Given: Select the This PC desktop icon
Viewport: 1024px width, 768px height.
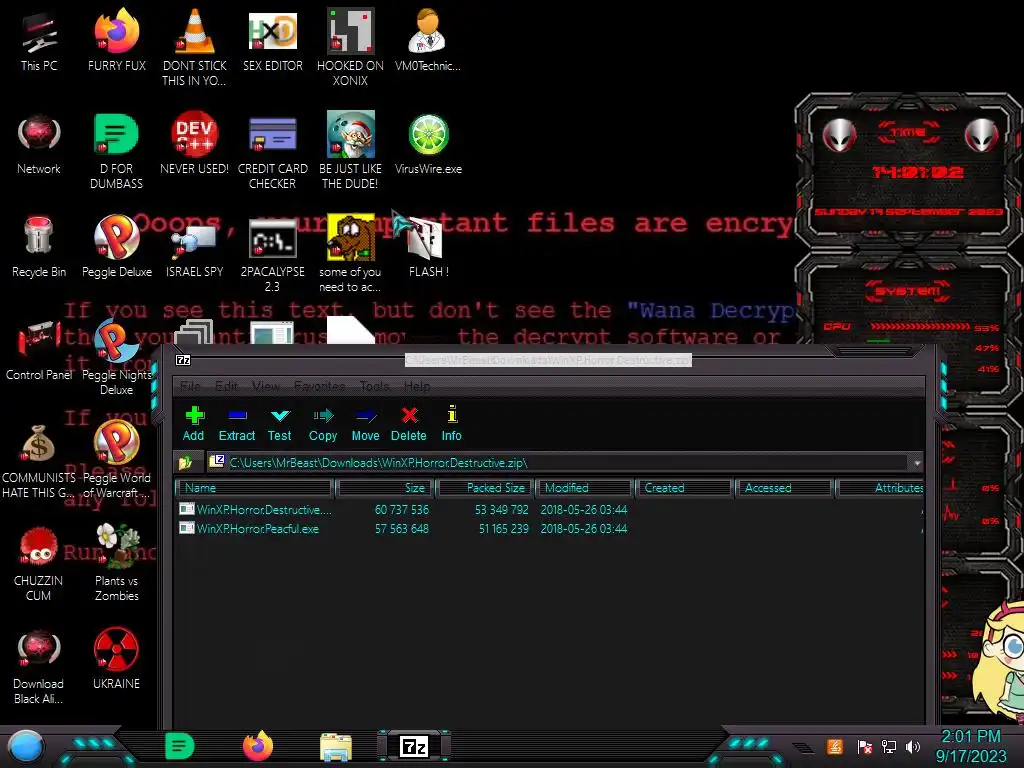Looking at the screenshot, I should point(39,40).
